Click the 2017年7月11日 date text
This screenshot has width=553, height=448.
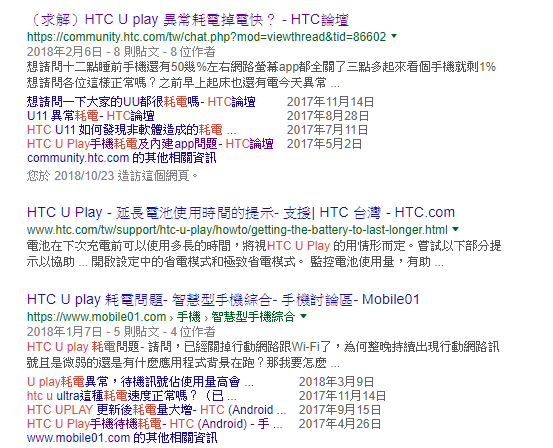point(327,130)
